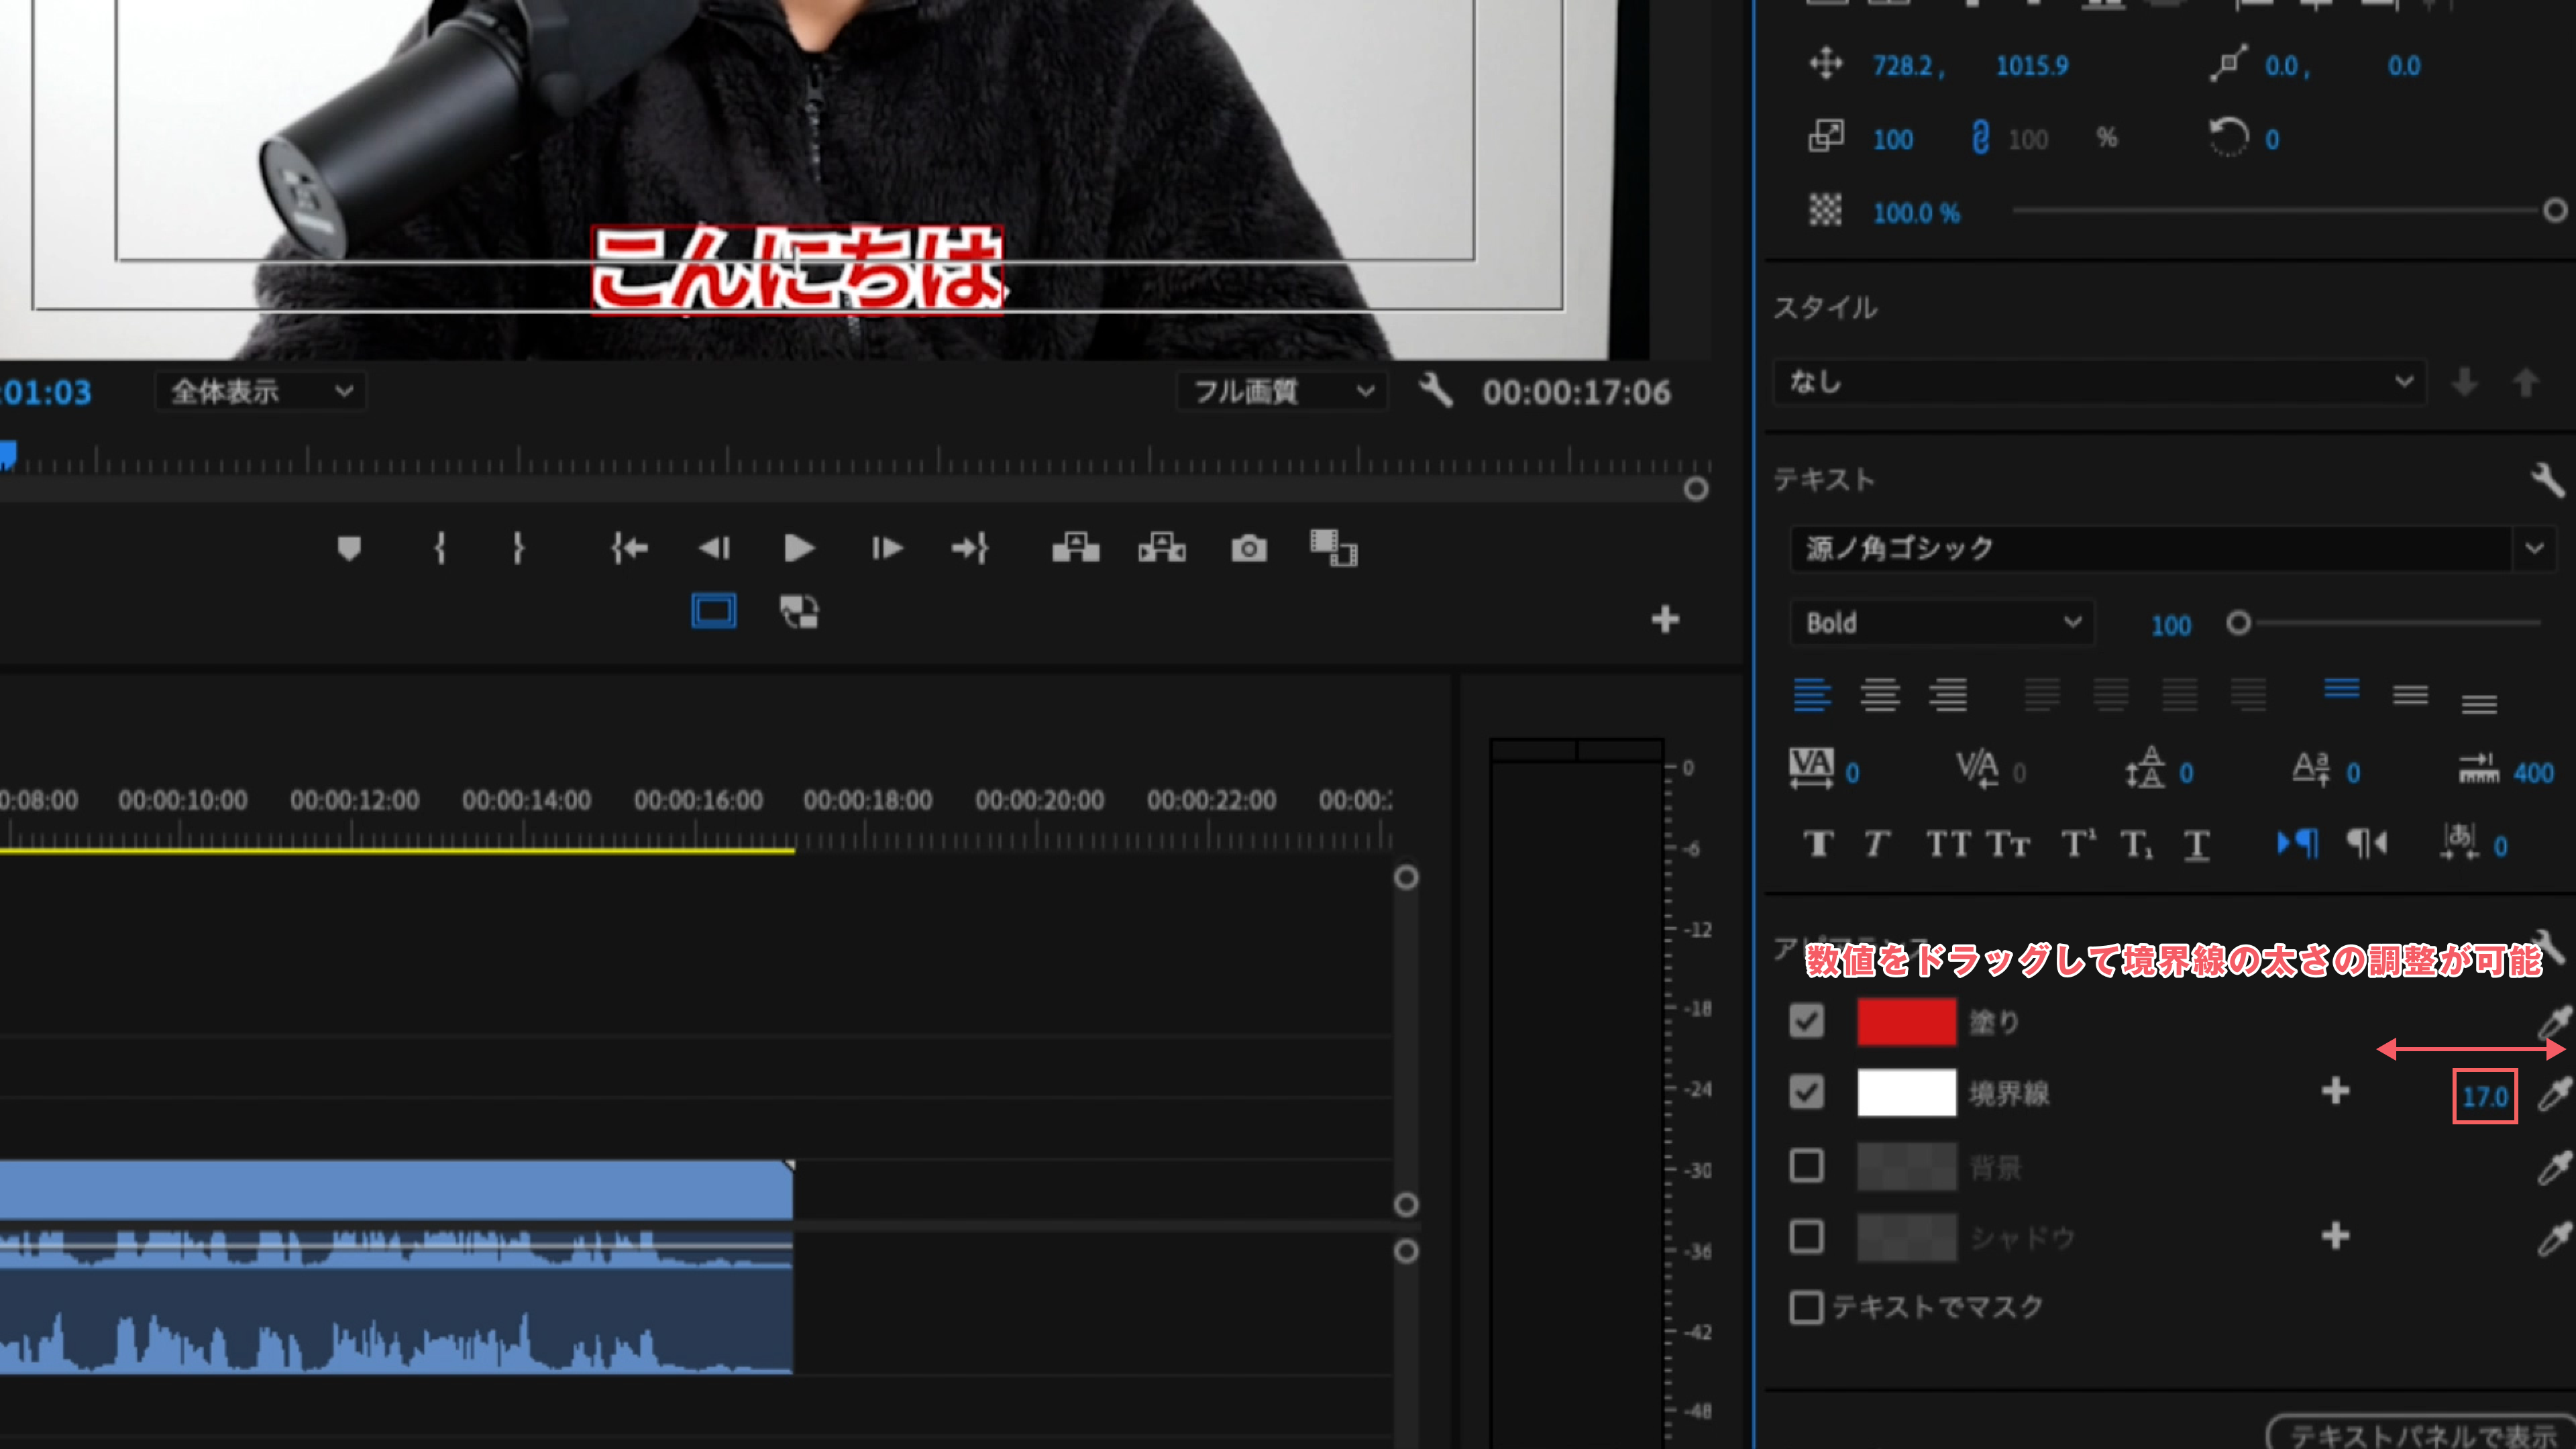The image size is (2576, 1449).
Task: Click the program monitor wrench settings icon
Action: (1436, 390)
